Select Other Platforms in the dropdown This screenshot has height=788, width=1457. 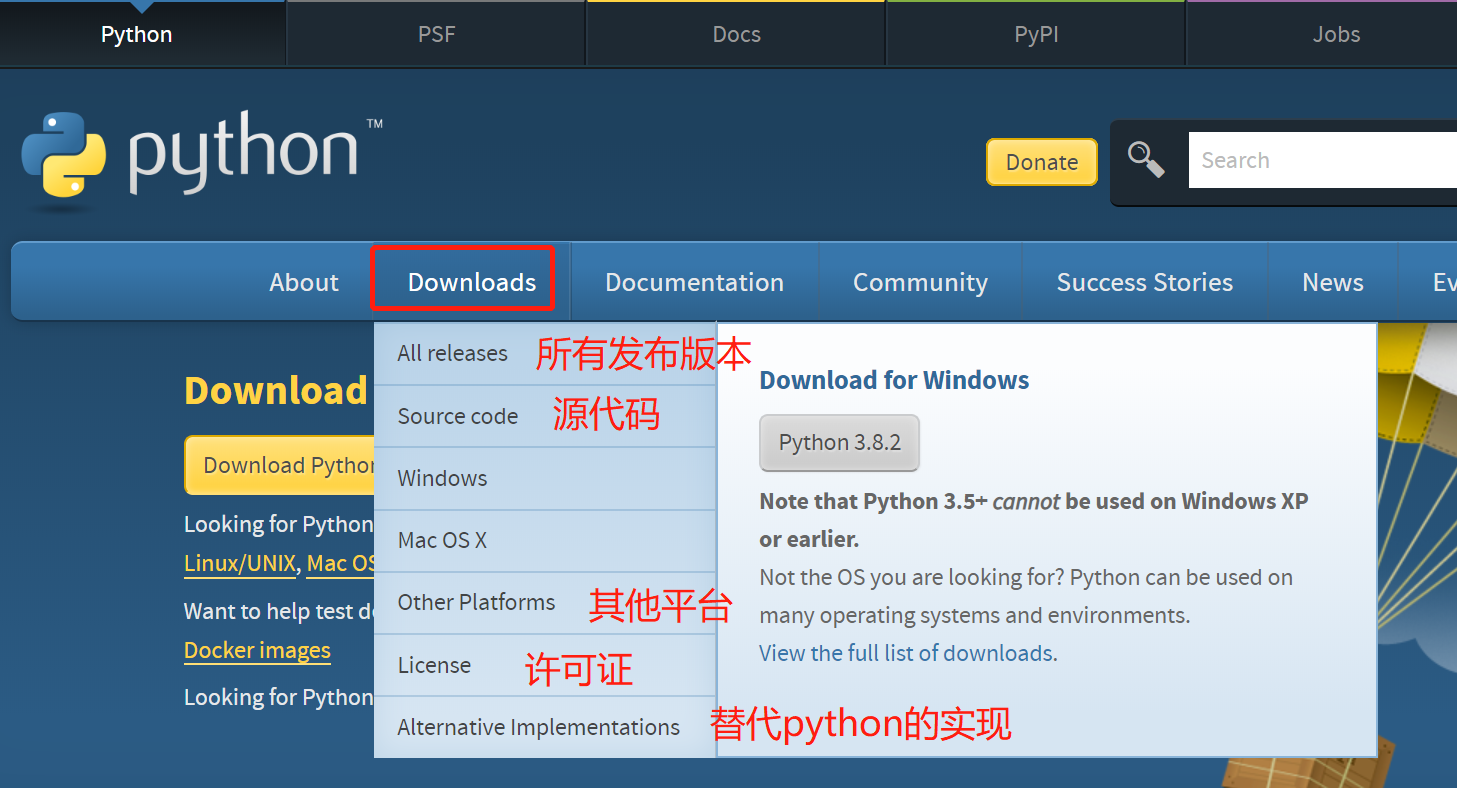[545, 602]
